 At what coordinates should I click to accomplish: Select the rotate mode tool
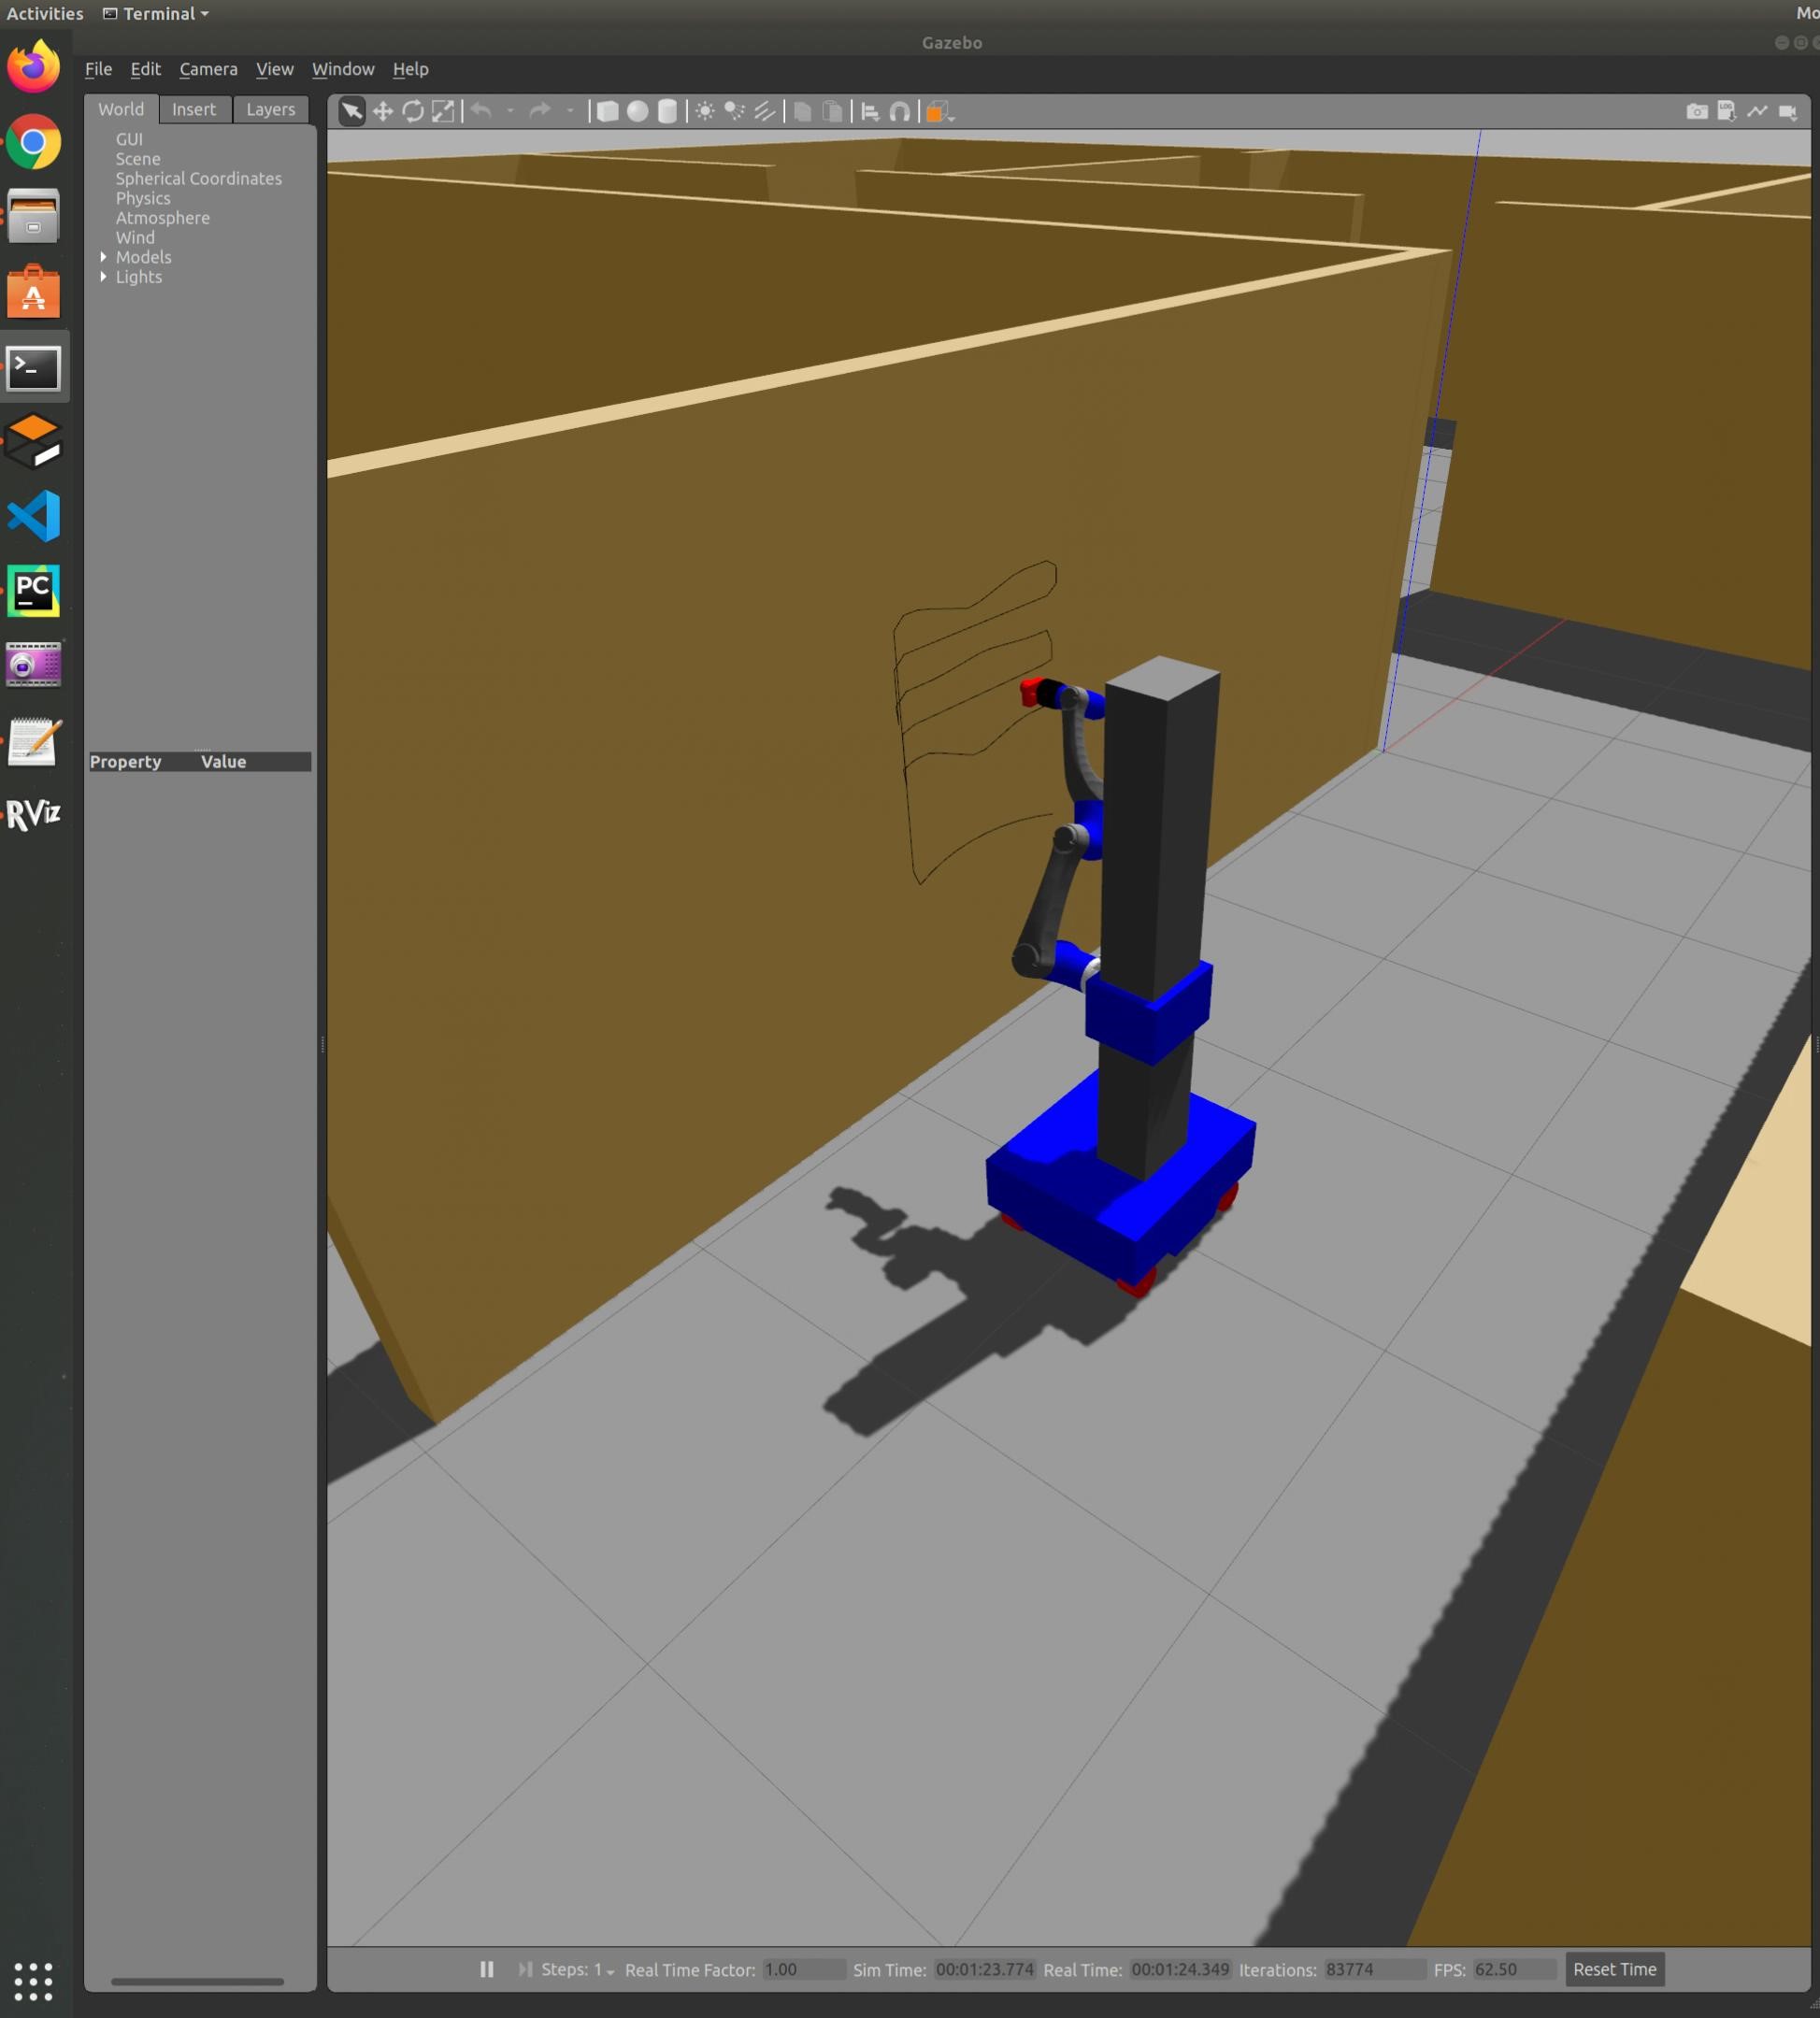413,112
